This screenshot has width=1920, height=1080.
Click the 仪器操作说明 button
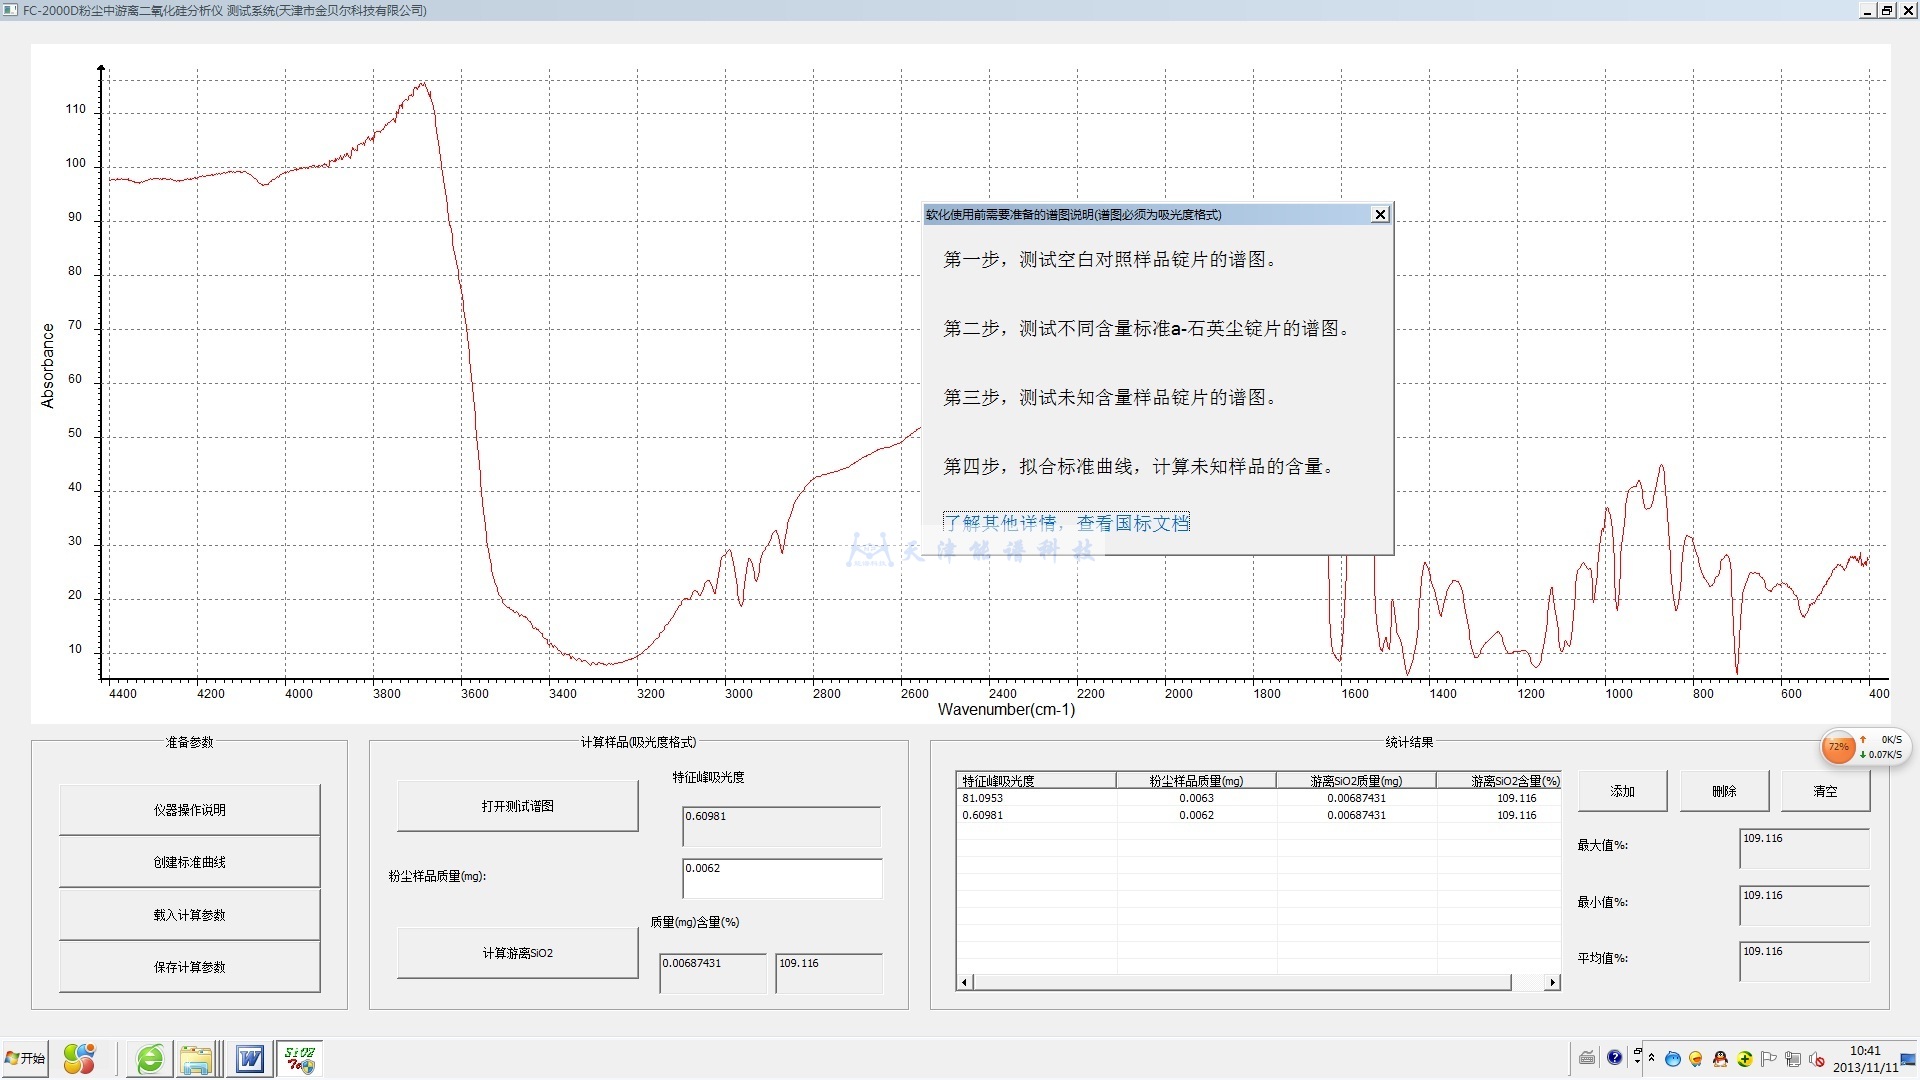[x=189, y=810]
